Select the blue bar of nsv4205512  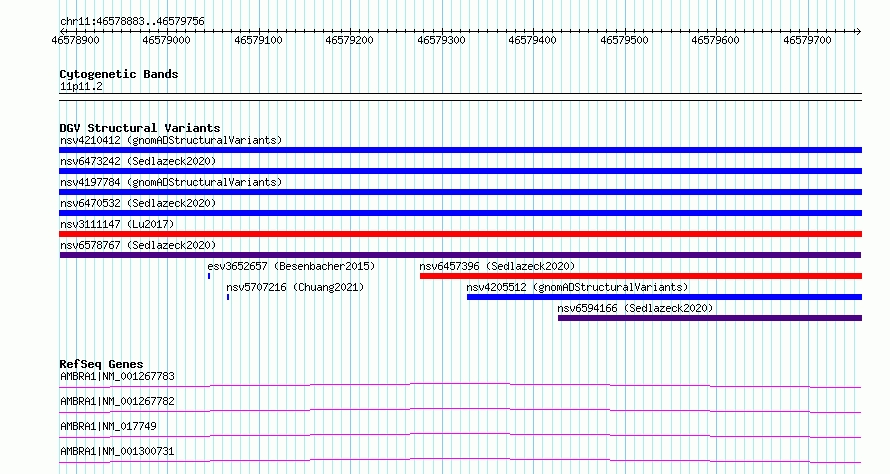coord(665,297)
